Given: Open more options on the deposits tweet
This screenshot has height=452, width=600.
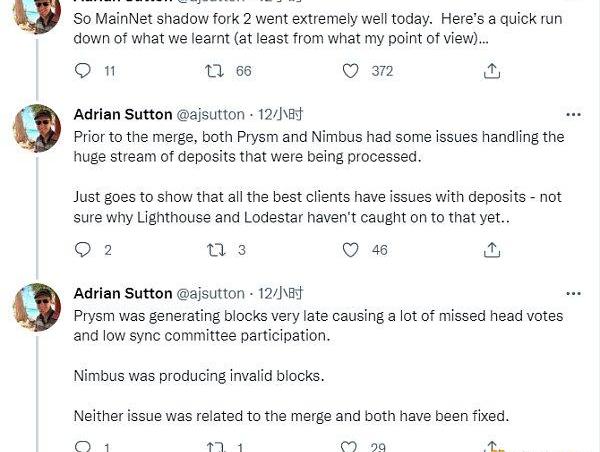Looking at the screenshot, I should pyautogui.click(x=573, y=115).
